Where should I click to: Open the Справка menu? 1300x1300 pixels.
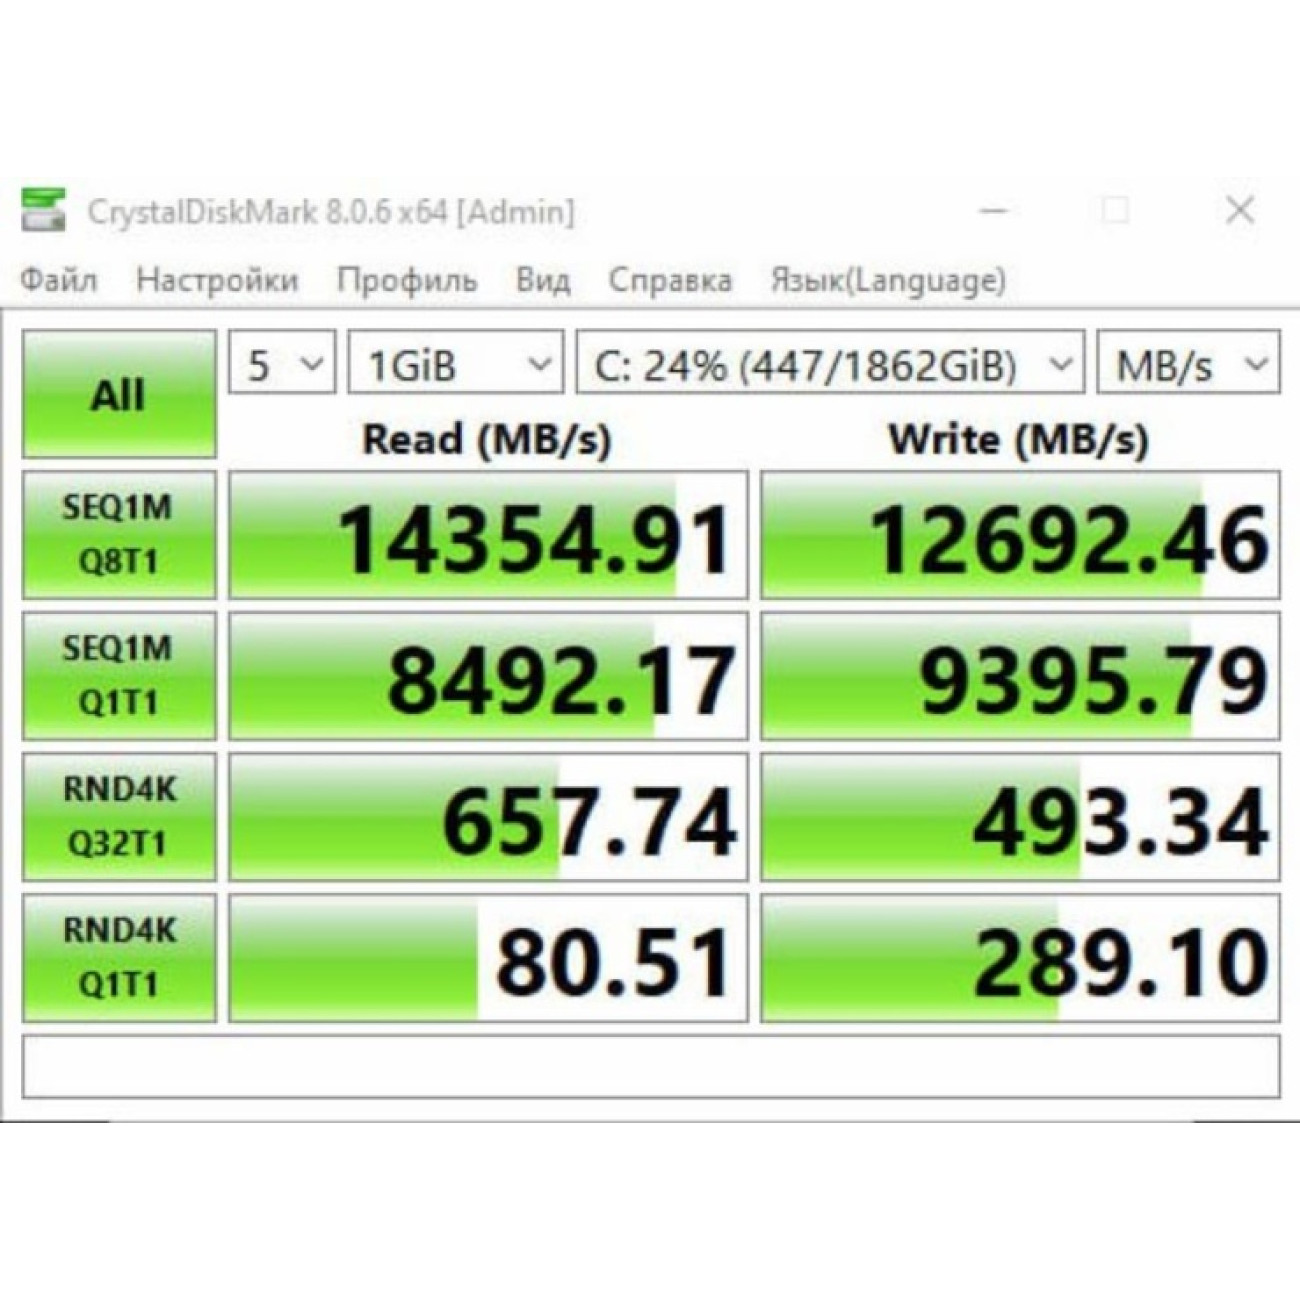click(669, 280)
